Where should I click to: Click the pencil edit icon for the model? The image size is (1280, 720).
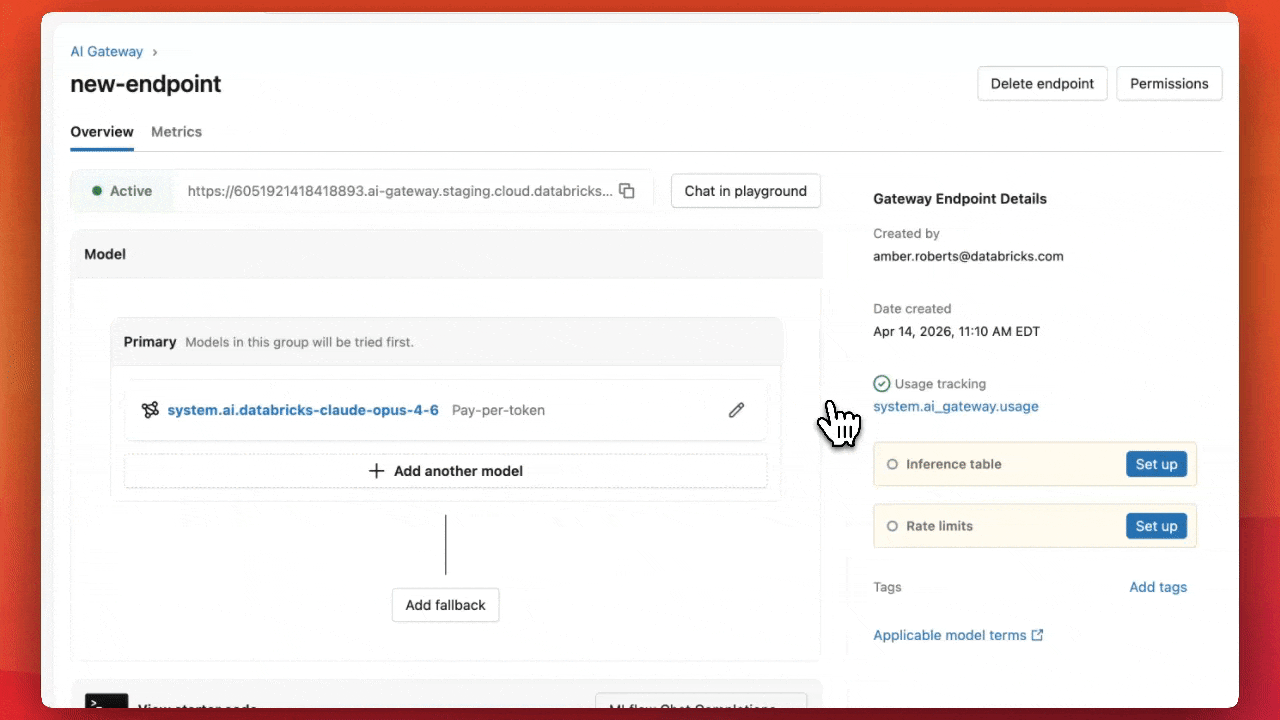(x=736, y=410)
